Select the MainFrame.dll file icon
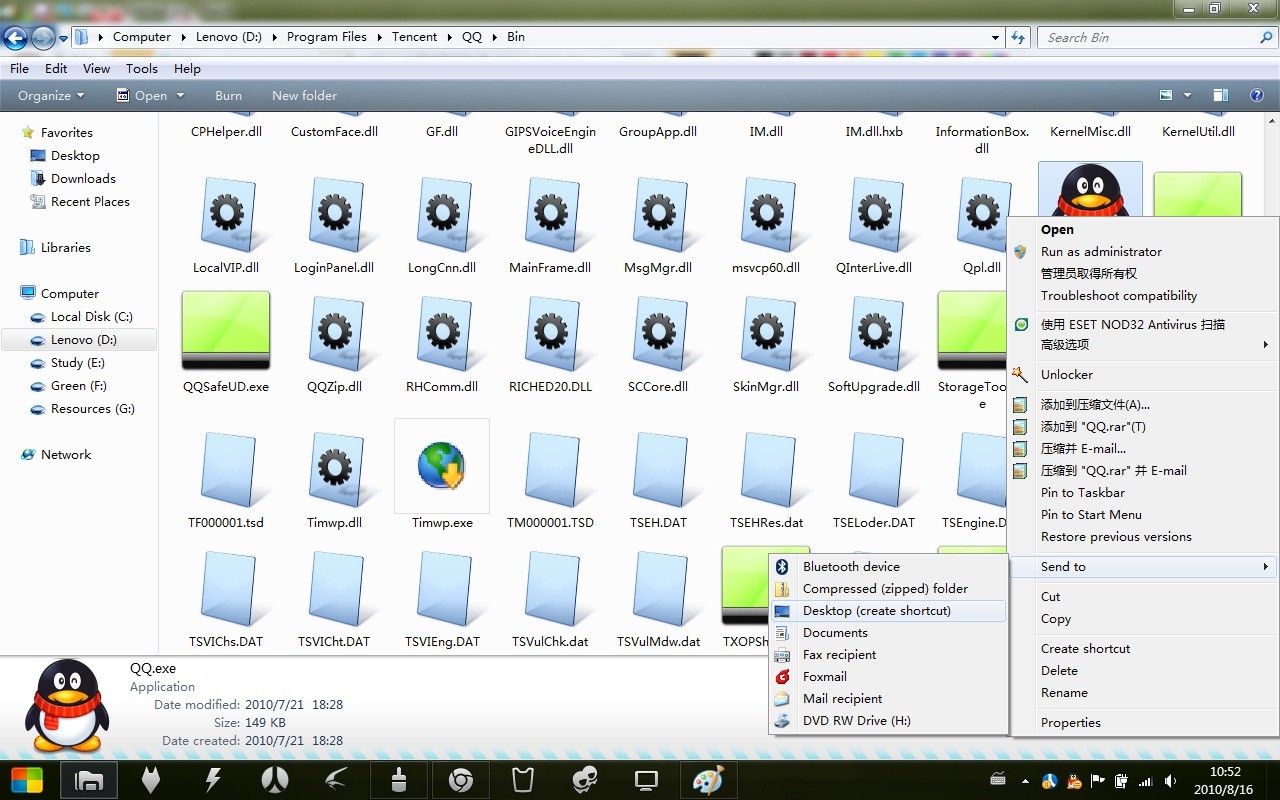 tap(550, 214)
